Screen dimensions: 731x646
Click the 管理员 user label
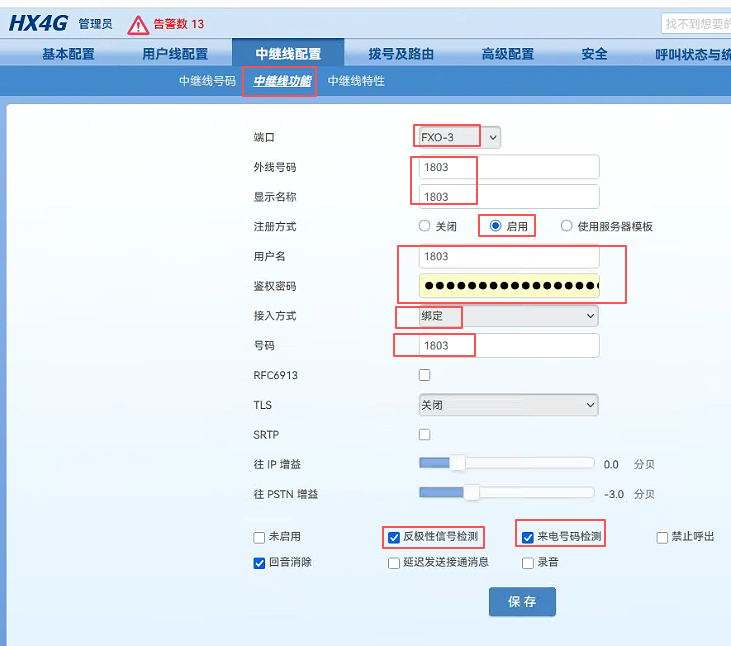tap(96, 24)
